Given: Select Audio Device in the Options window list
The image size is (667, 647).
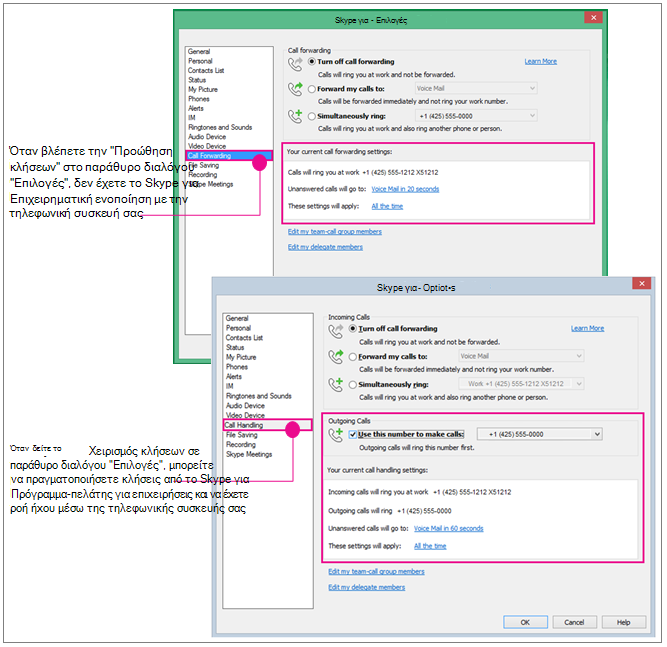Looking at the screenshot, I should coord(245,406).
